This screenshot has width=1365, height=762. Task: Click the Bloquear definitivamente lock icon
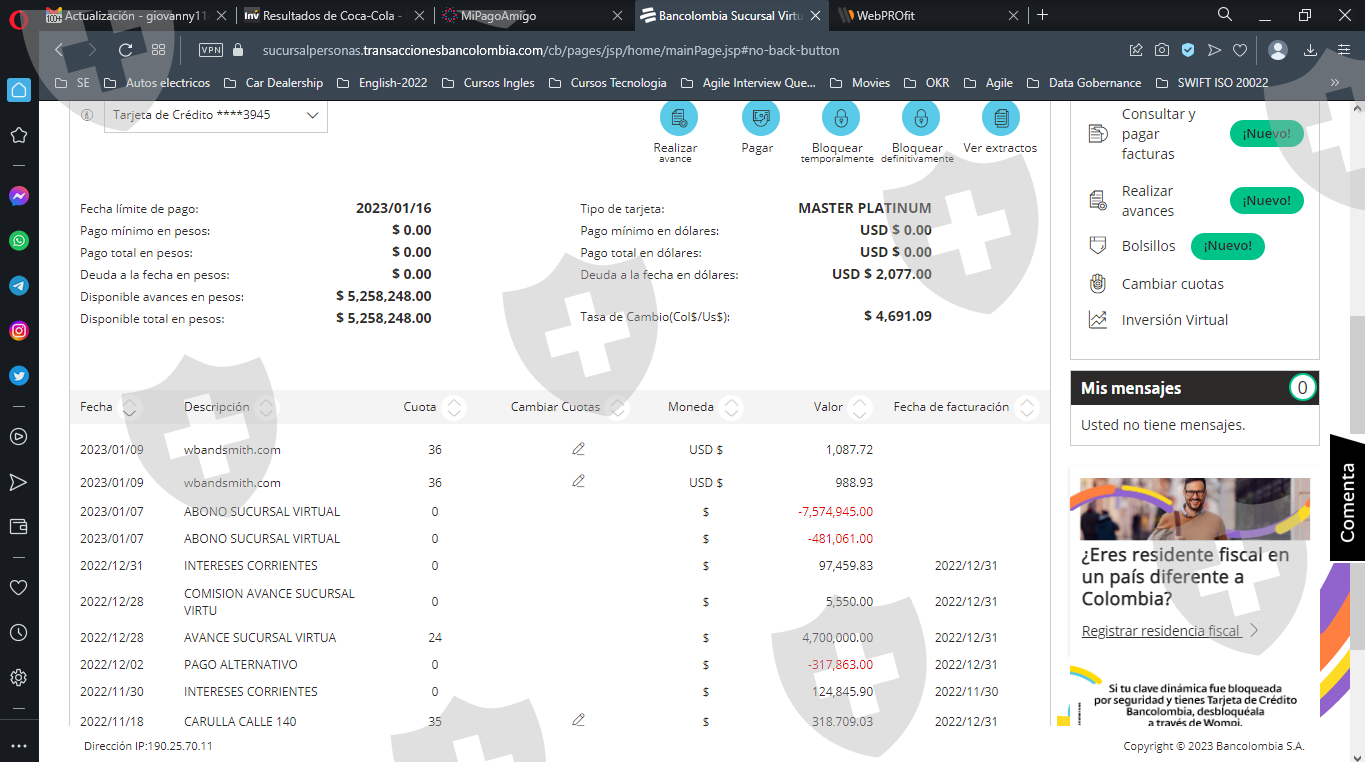click(x=920, y=119)
